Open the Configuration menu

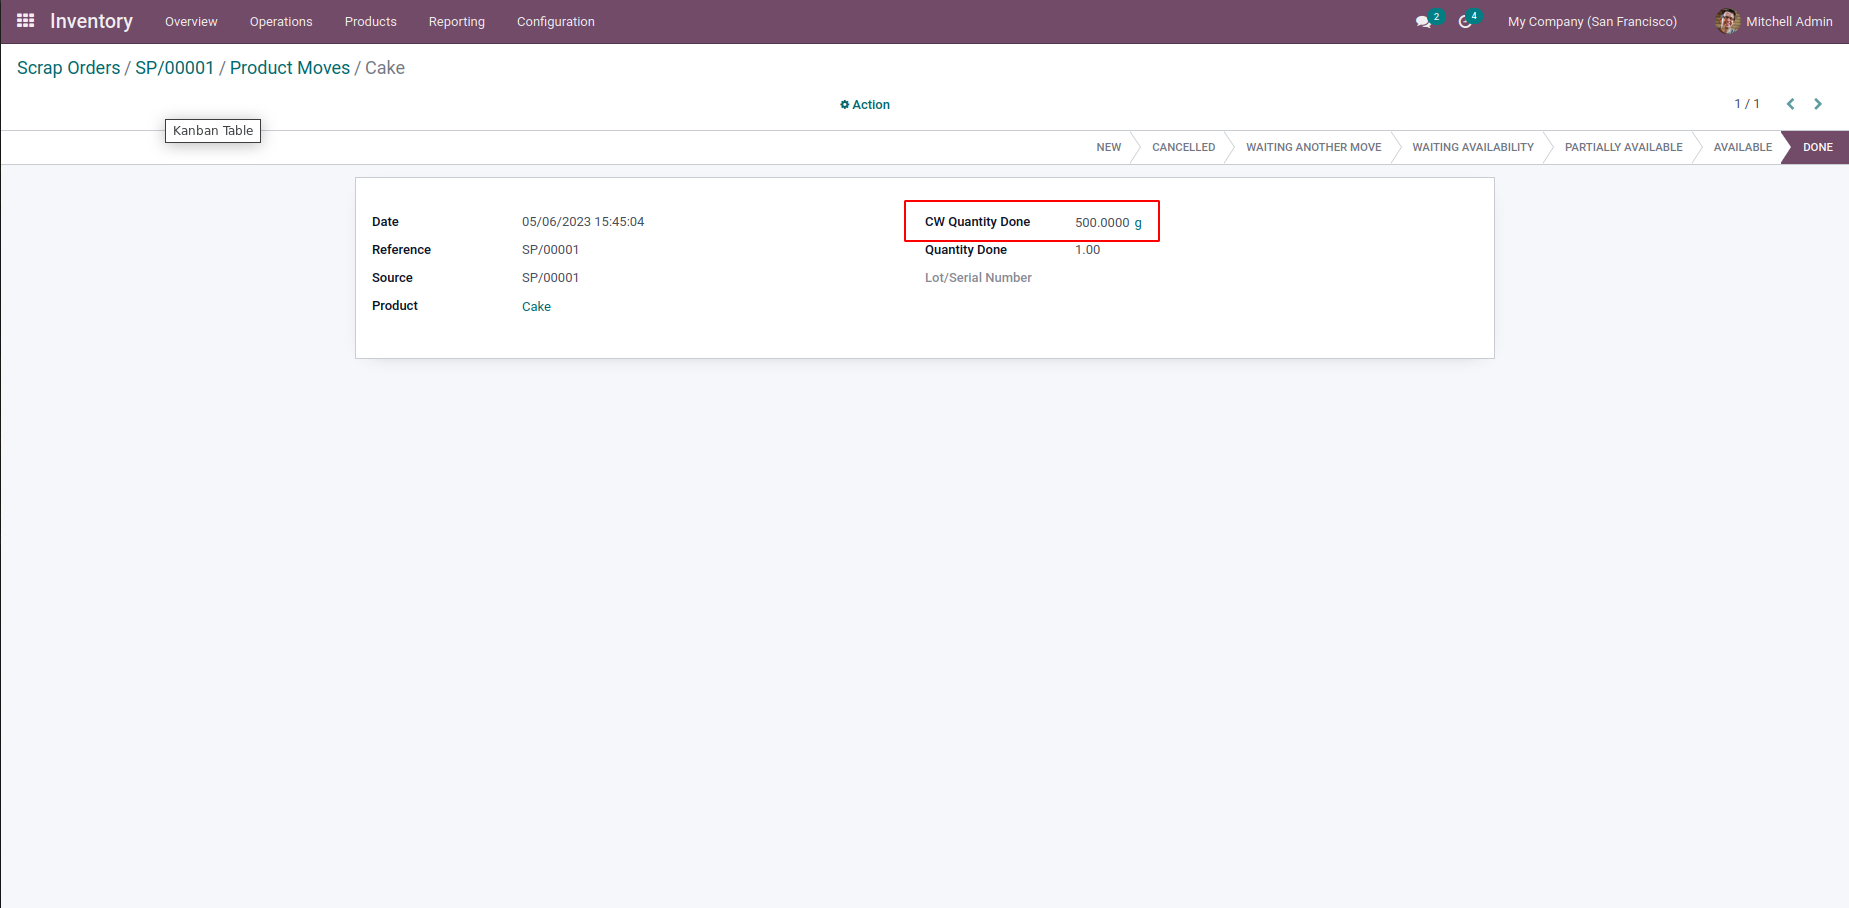(x=556, y=22)
